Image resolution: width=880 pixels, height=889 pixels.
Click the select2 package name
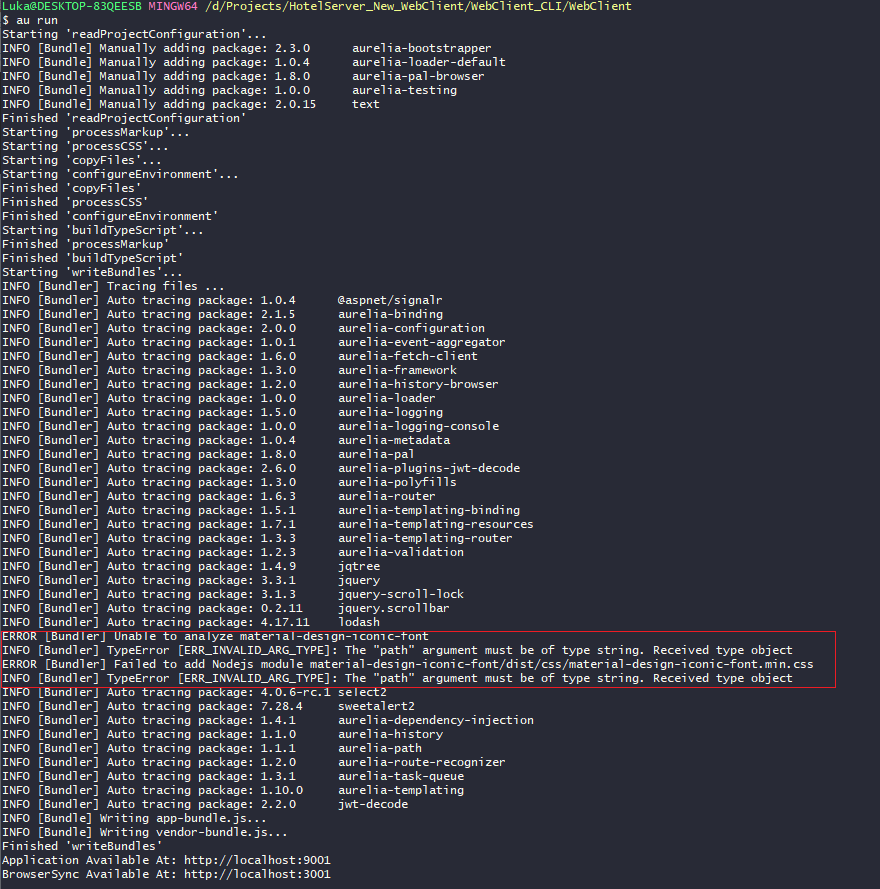pyautogui.click(x=362, y=692)
